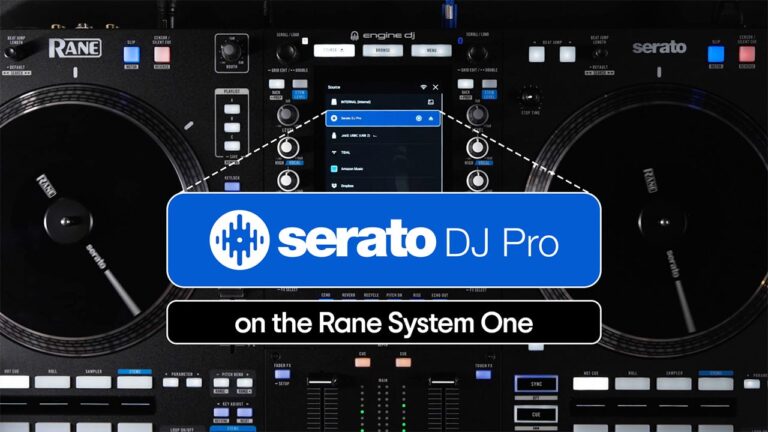Tap the icon at right of the INTERNAL row

431,102
